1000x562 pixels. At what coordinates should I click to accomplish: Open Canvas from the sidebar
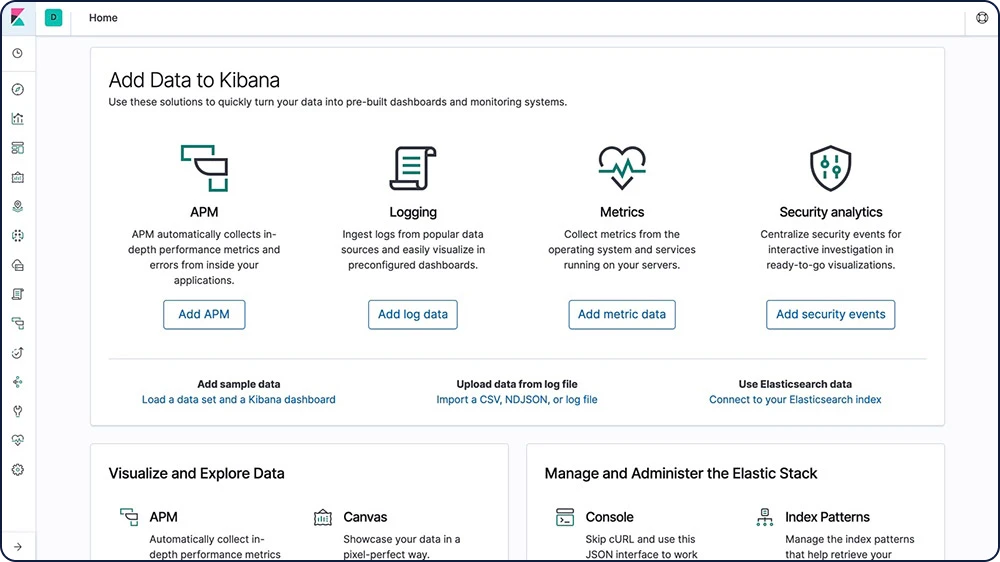coord(18,177)
